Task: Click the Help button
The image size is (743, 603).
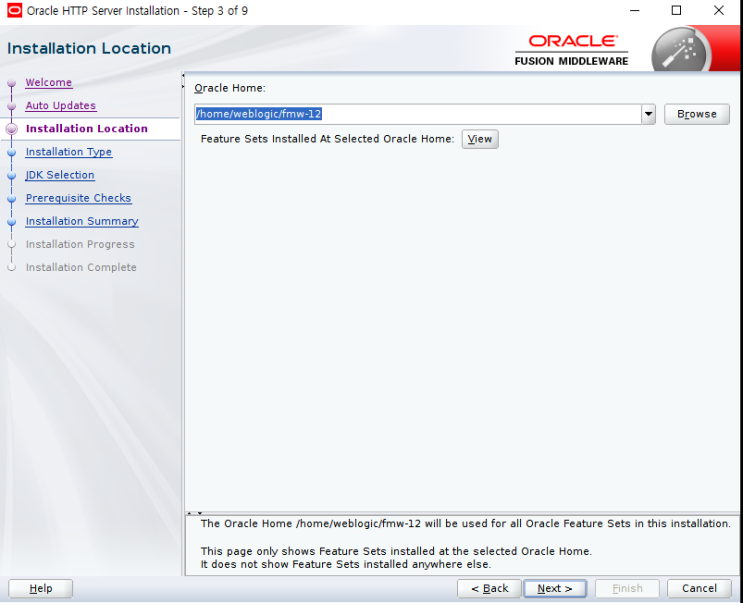Action: click(40, 588)
